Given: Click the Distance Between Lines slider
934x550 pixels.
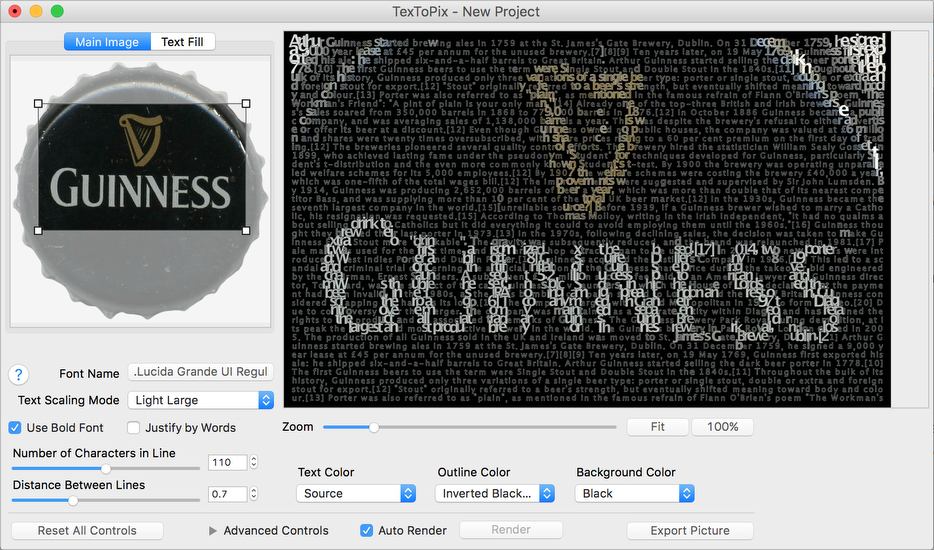Looking at the screenshot, I should pyautogui.click(x=105, y=501).
